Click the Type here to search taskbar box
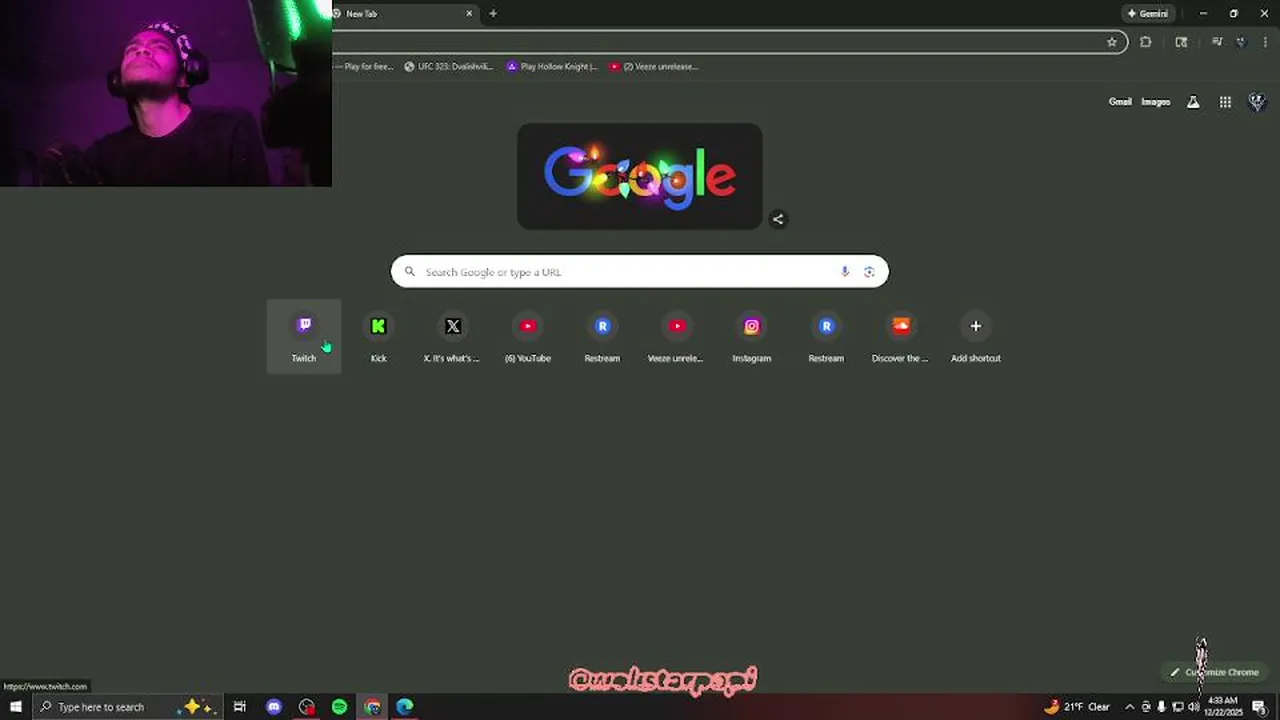 click(x=127, y=707)
